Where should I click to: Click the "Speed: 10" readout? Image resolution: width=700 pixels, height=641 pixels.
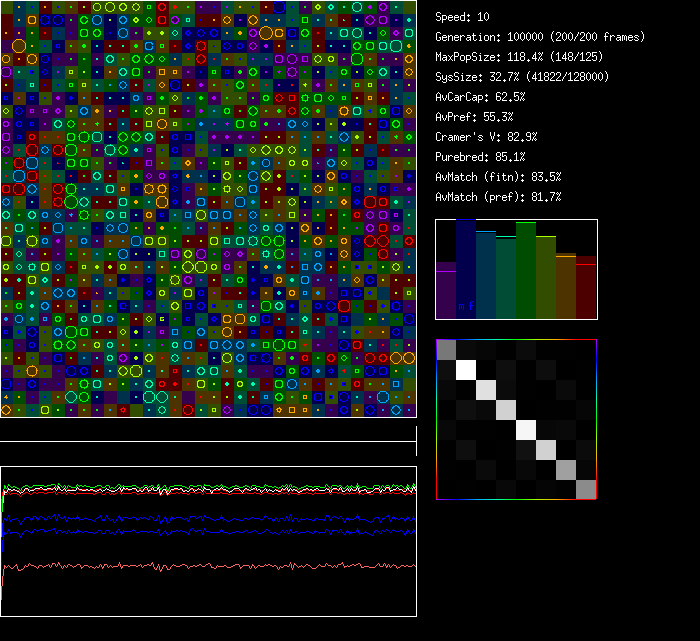[x=463, y=17]
